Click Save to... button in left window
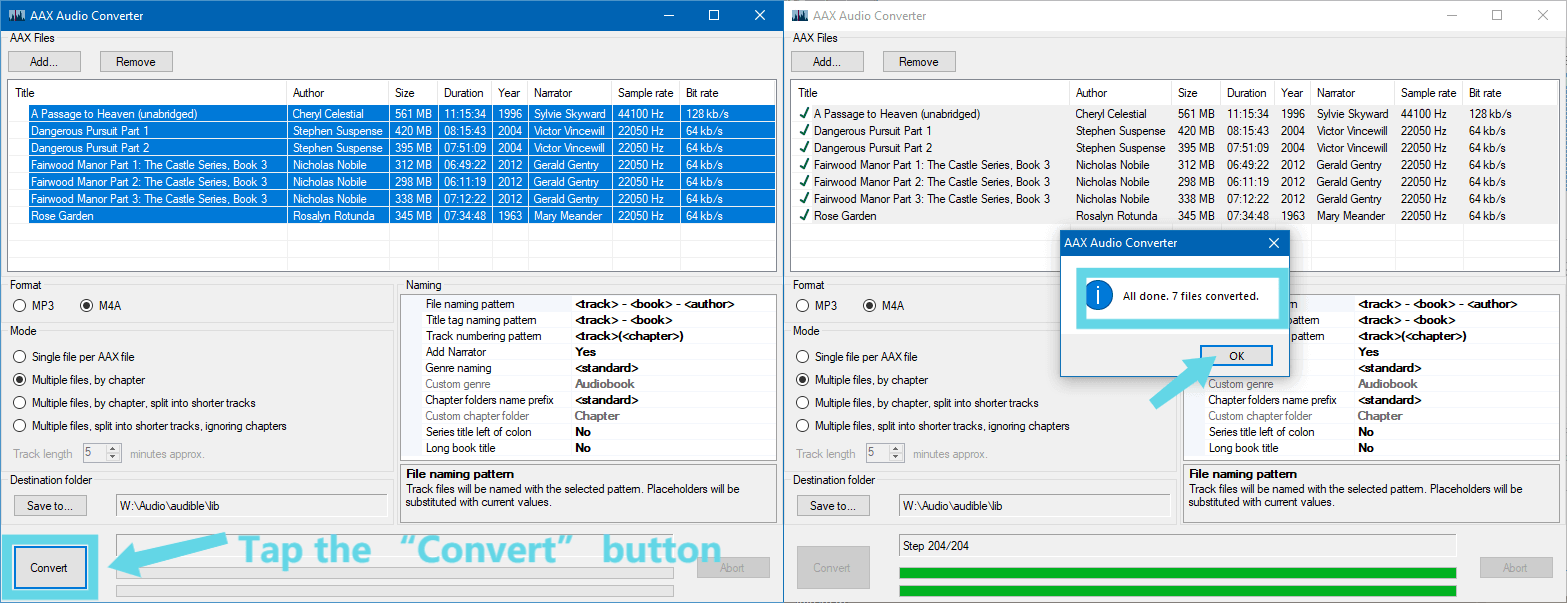The image size is (1567, 603). click(x=50, y=506)
